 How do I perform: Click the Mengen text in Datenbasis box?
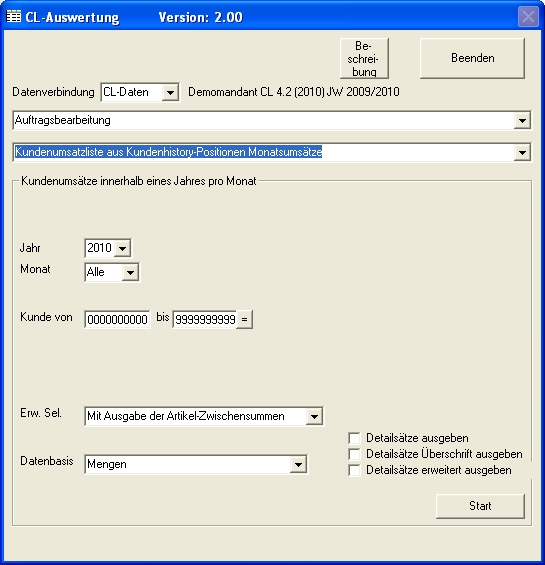click(x=107, y=464)
